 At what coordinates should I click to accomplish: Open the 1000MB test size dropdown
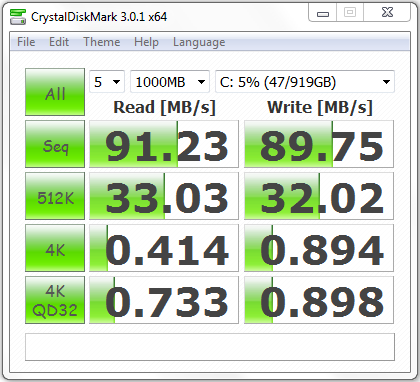(x=170, y=82)
